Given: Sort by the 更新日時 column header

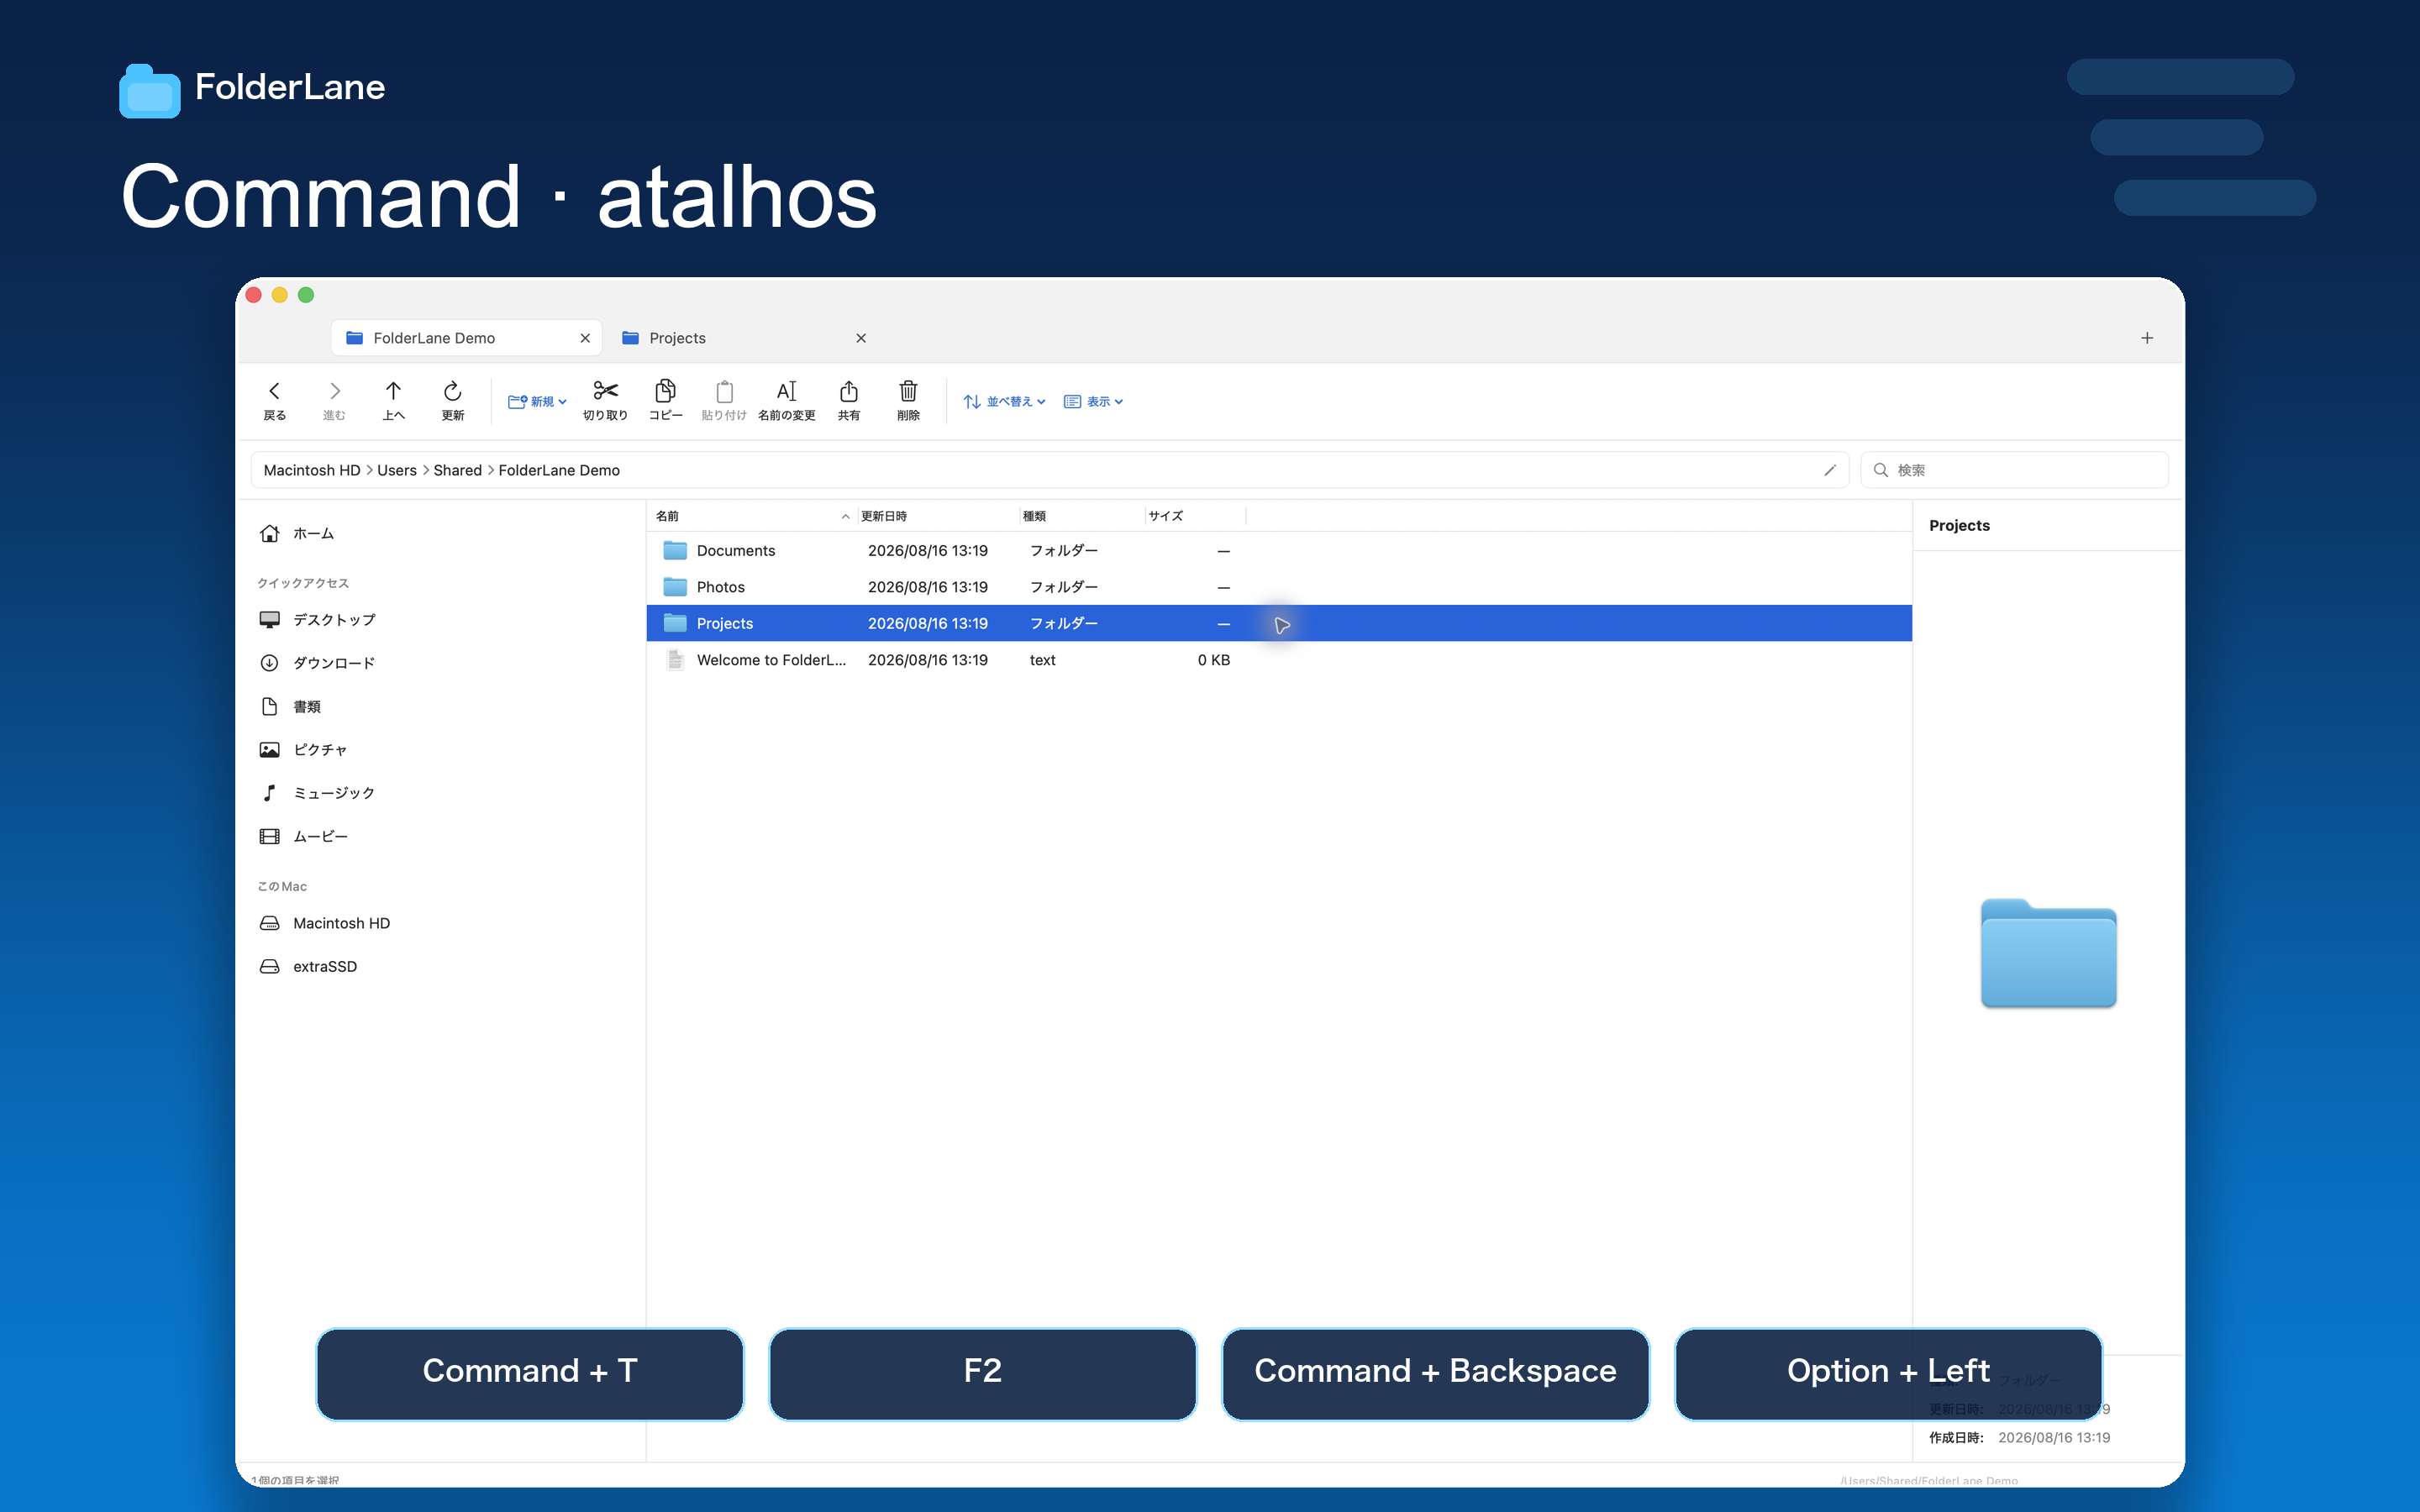Looking at the screenshot, I should click(x=938, y=516).
